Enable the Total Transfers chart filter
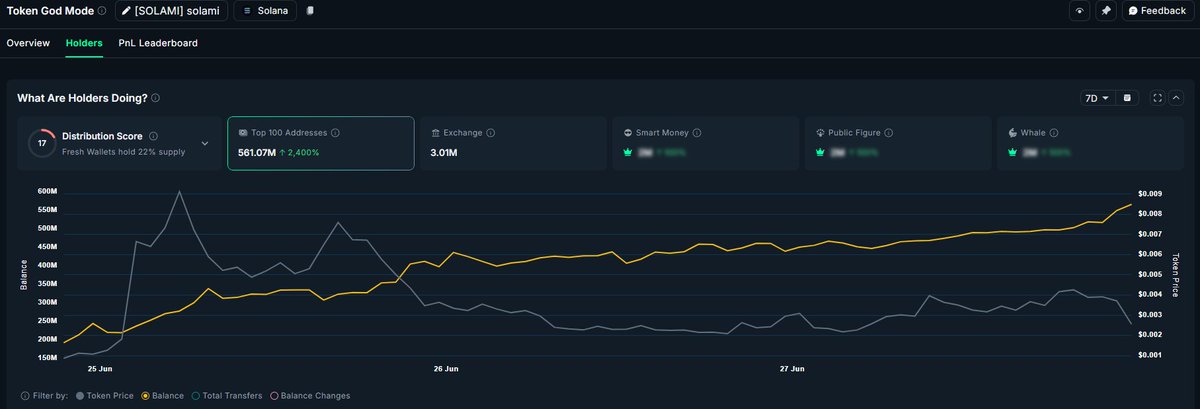This screenshot has height=409, width=1200. (226, 396)
